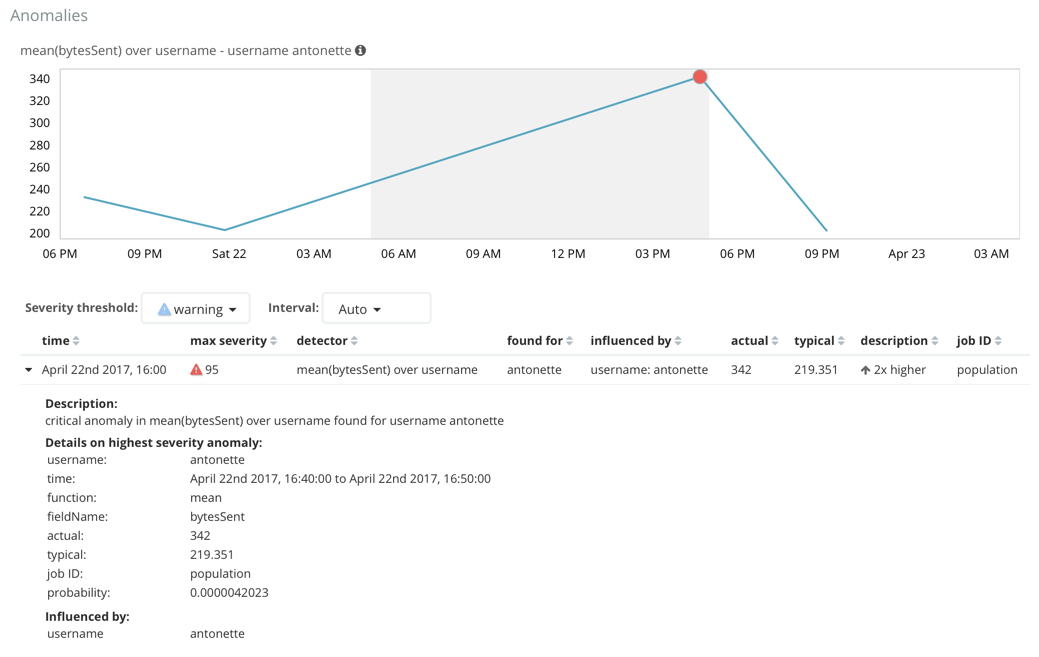
Task: Sort by job ID column
Action: coord(998,341)
